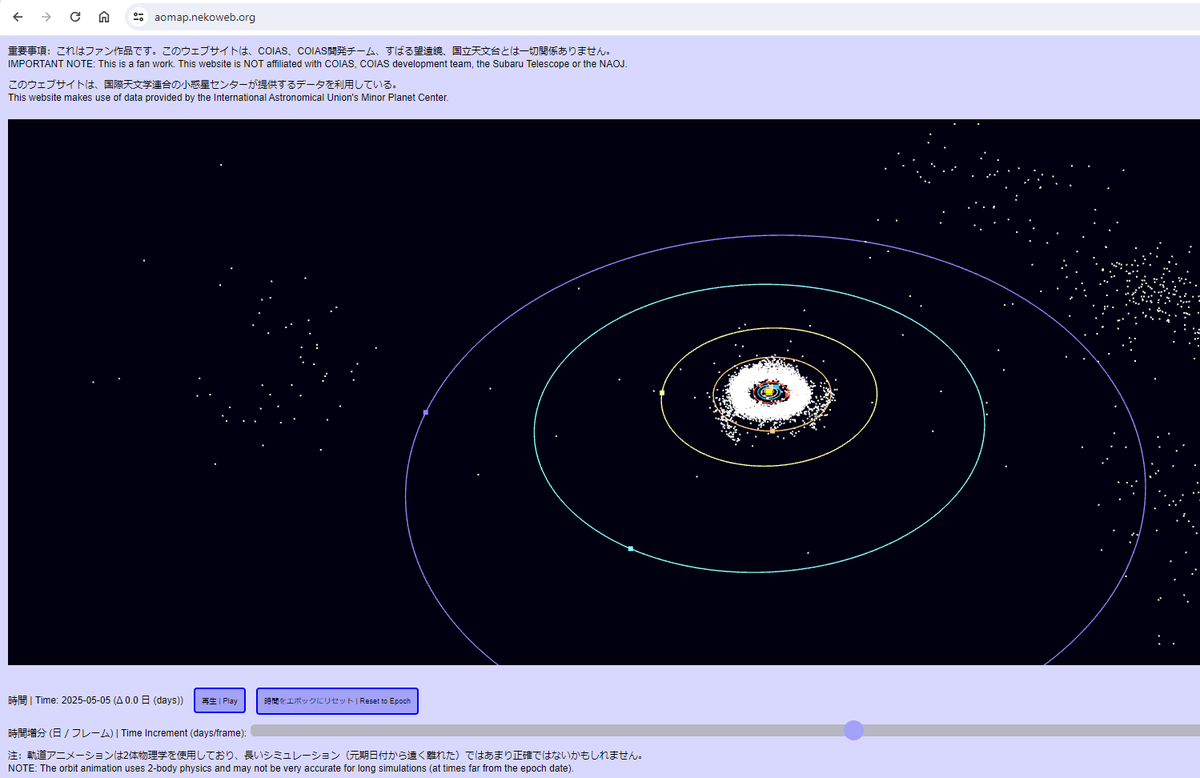The height and width of the screenshot is (778, 1200).
Task: Select the yellow Jupiter marker on its orbit
Action: pyautogui.click(x=662, y=393)
